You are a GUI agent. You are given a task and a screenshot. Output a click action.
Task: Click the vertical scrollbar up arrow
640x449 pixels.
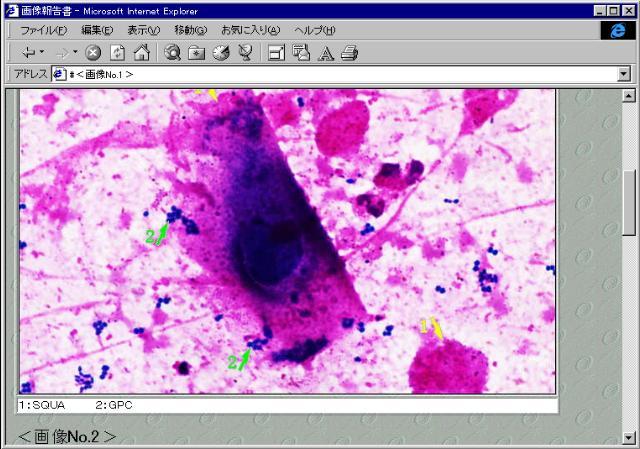pos(629,96)
